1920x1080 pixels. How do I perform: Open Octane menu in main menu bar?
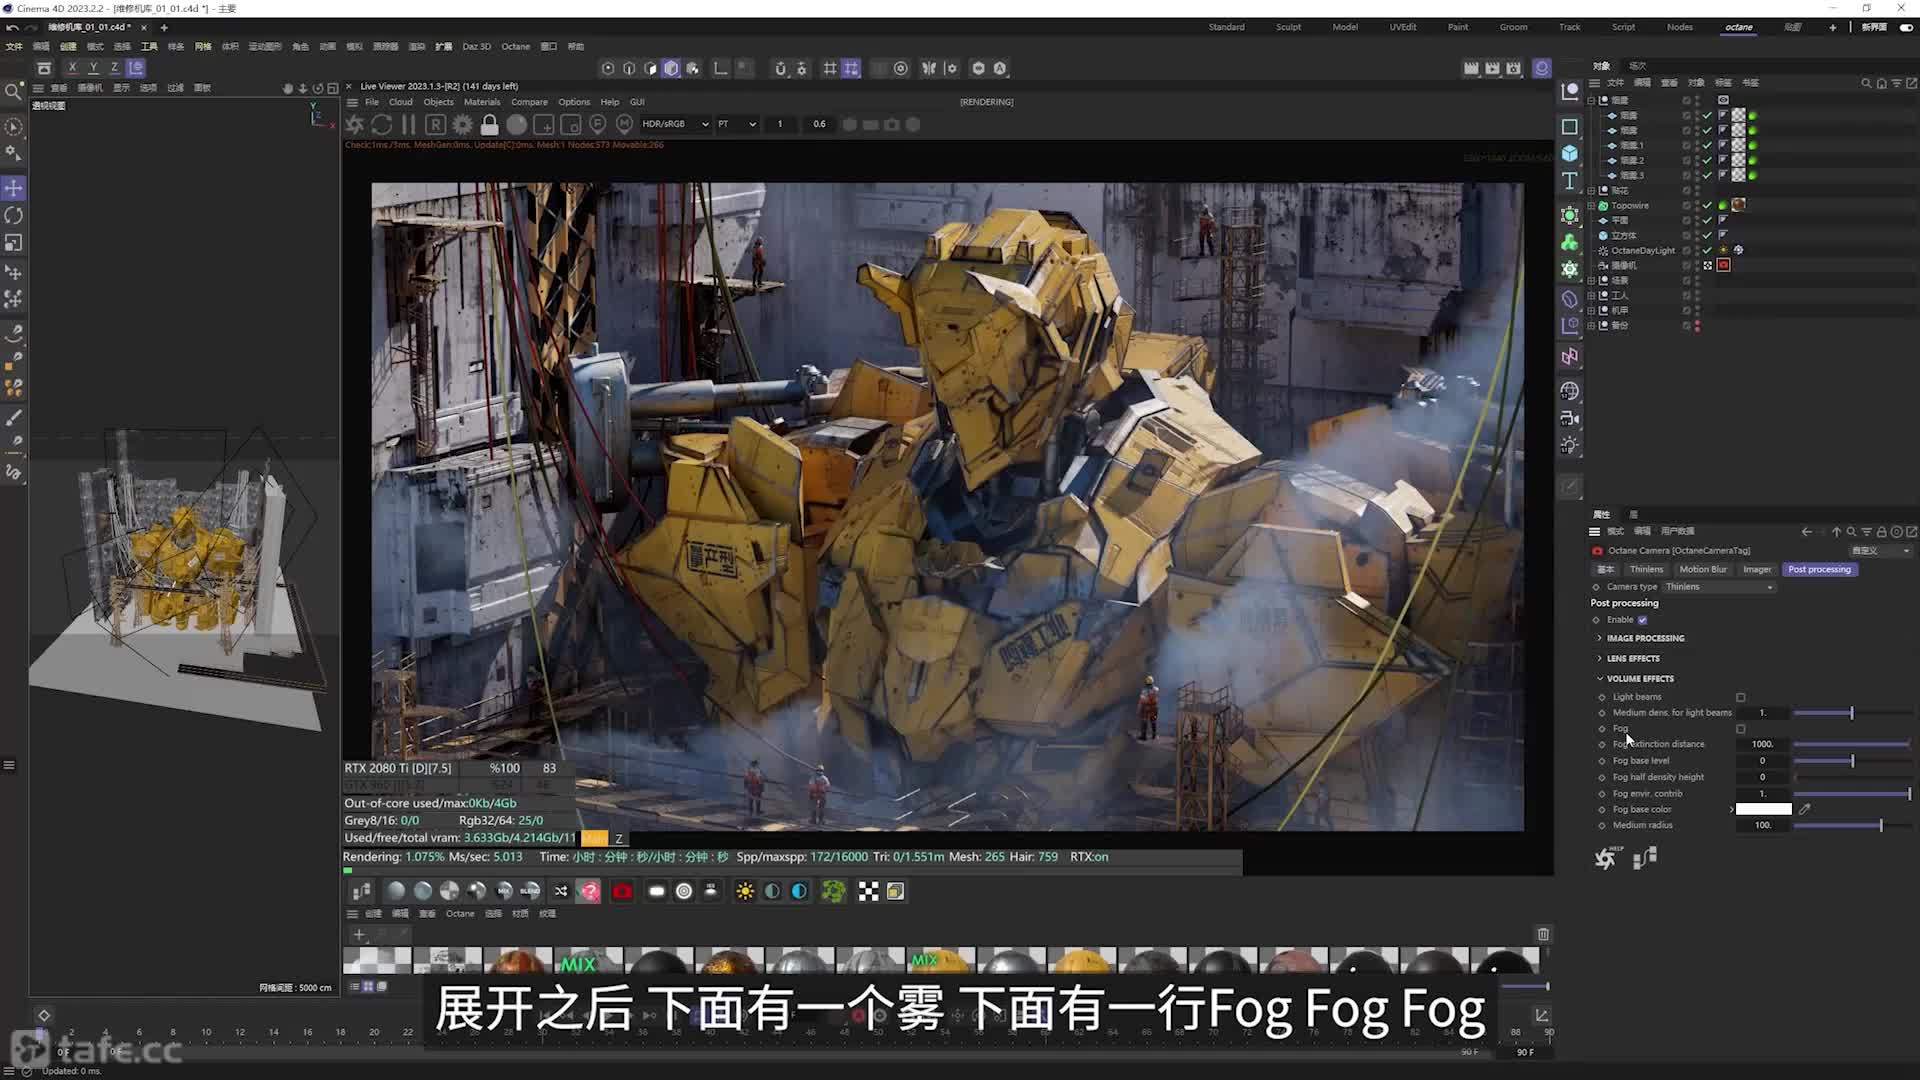click(x=516, y=46)
